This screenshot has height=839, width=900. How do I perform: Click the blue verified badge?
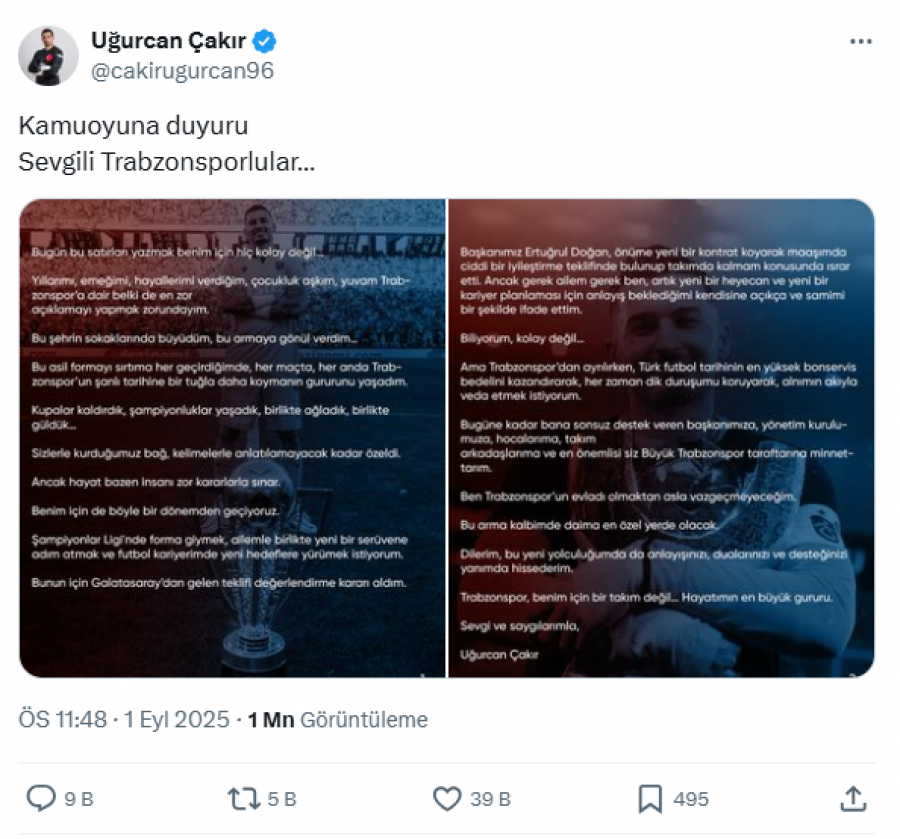pos(265,41)
